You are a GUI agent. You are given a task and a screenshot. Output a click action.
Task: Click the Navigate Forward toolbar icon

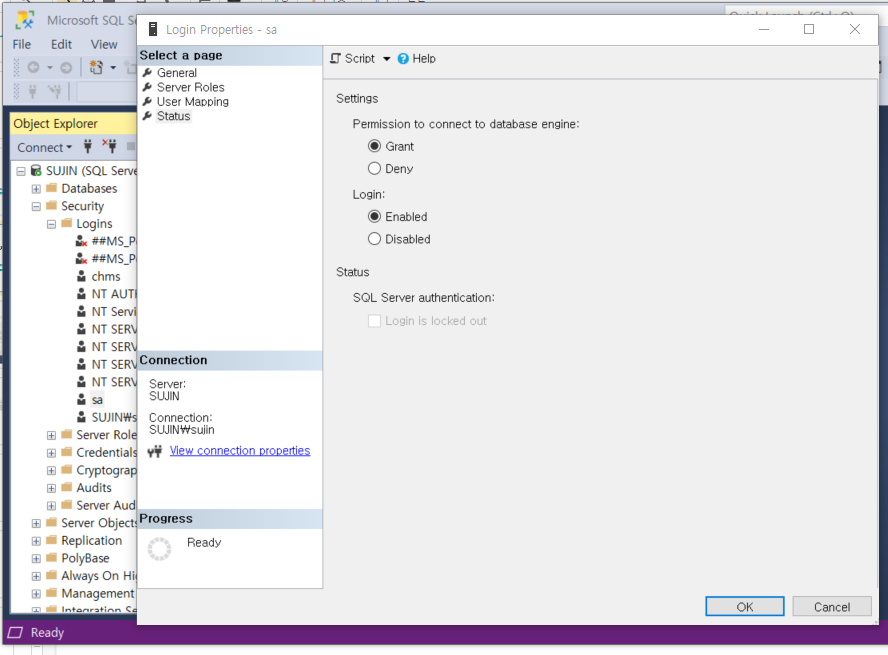click(66, 67)
